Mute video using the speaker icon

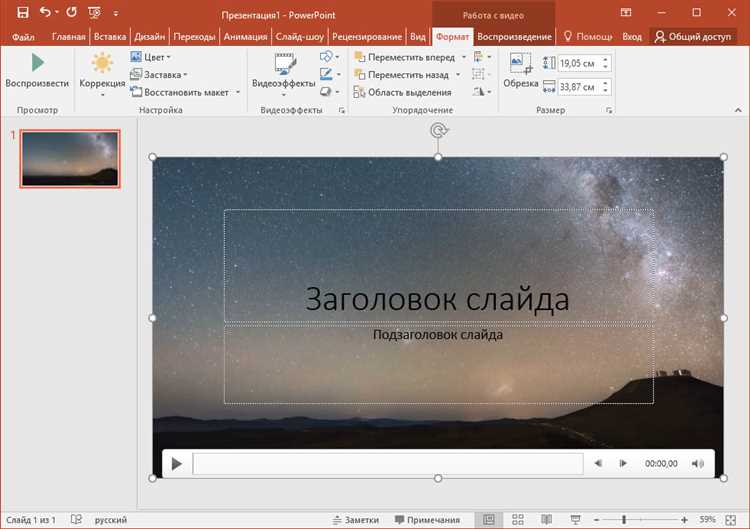(x=698, y=464)
